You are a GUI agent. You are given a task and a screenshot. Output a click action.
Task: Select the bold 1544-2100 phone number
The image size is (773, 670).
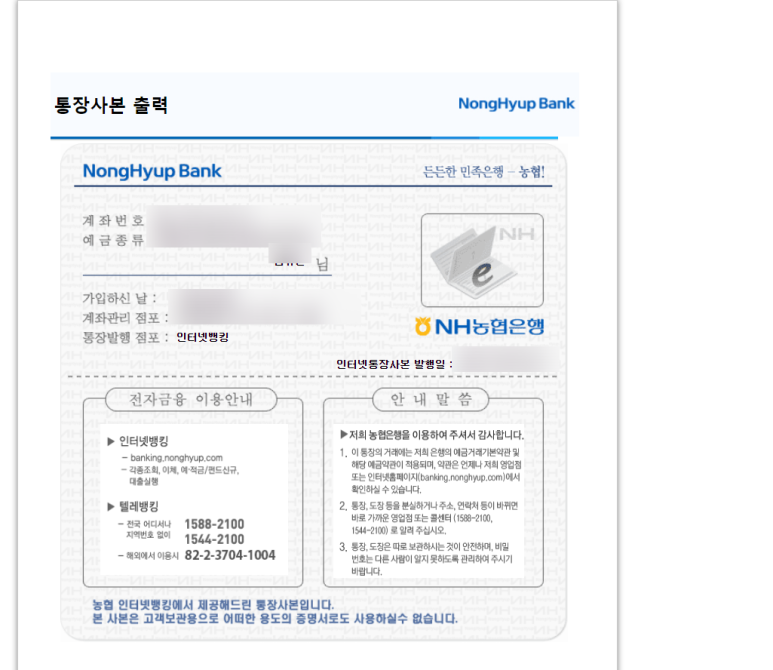coord(214,539)
